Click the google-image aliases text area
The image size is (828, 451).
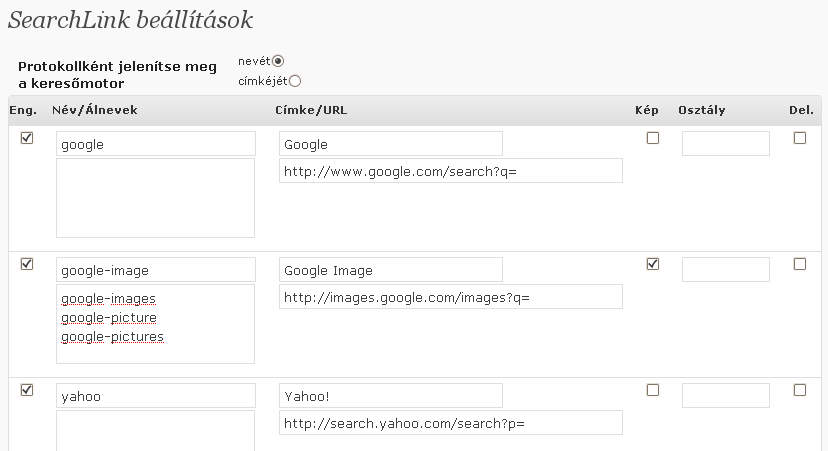(155, 324)
